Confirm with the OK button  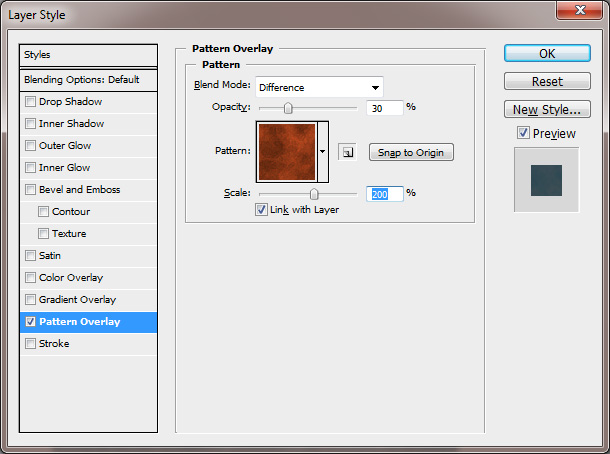click(x=547, y=53)
